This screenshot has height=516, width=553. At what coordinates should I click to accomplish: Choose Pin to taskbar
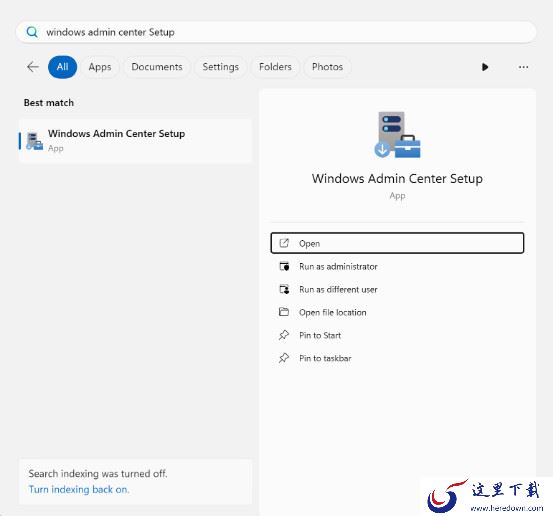(x=397, y=358)
